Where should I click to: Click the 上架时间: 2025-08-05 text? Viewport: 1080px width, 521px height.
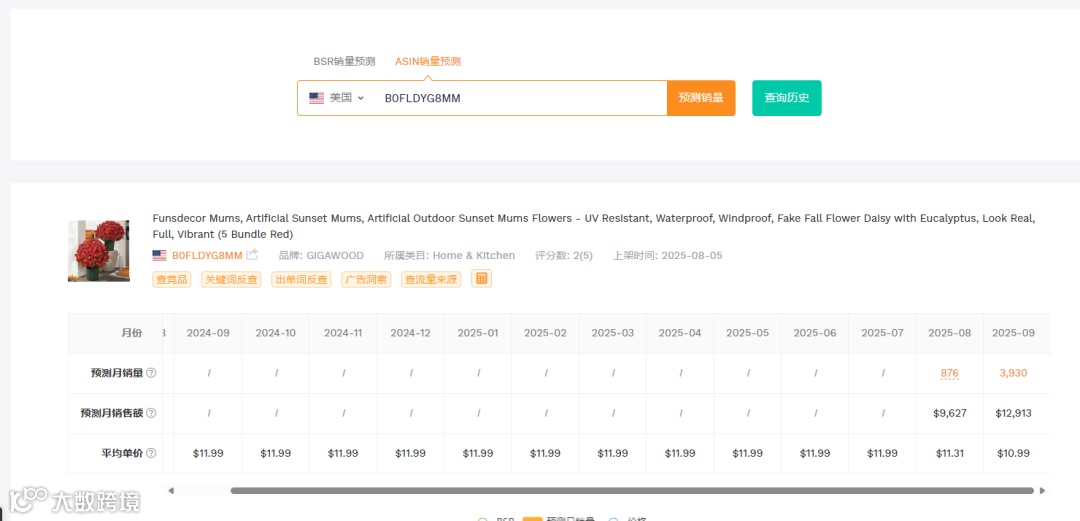[x=667, y=255]
